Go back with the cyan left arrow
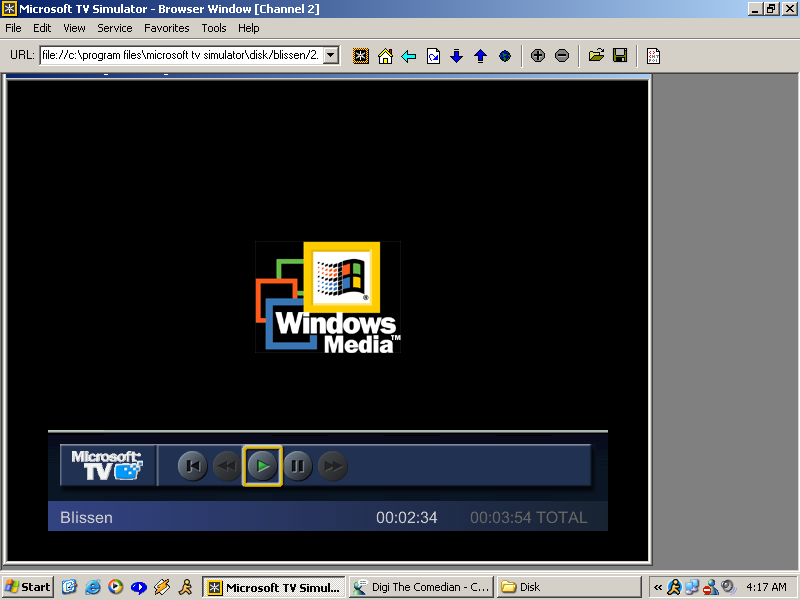 click(x=409, y=56)
